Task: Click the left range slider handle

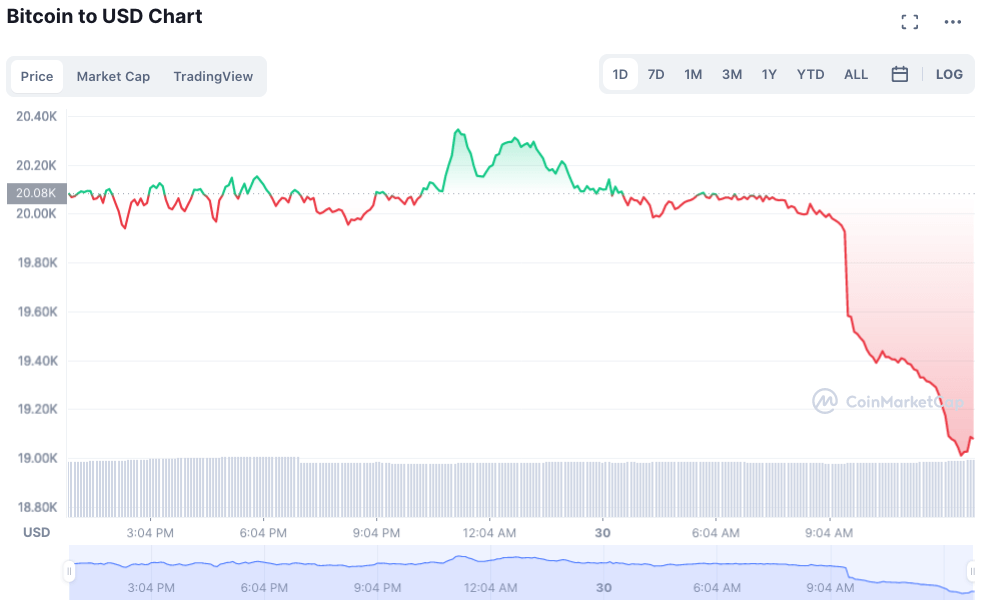Action: point(70,572)
